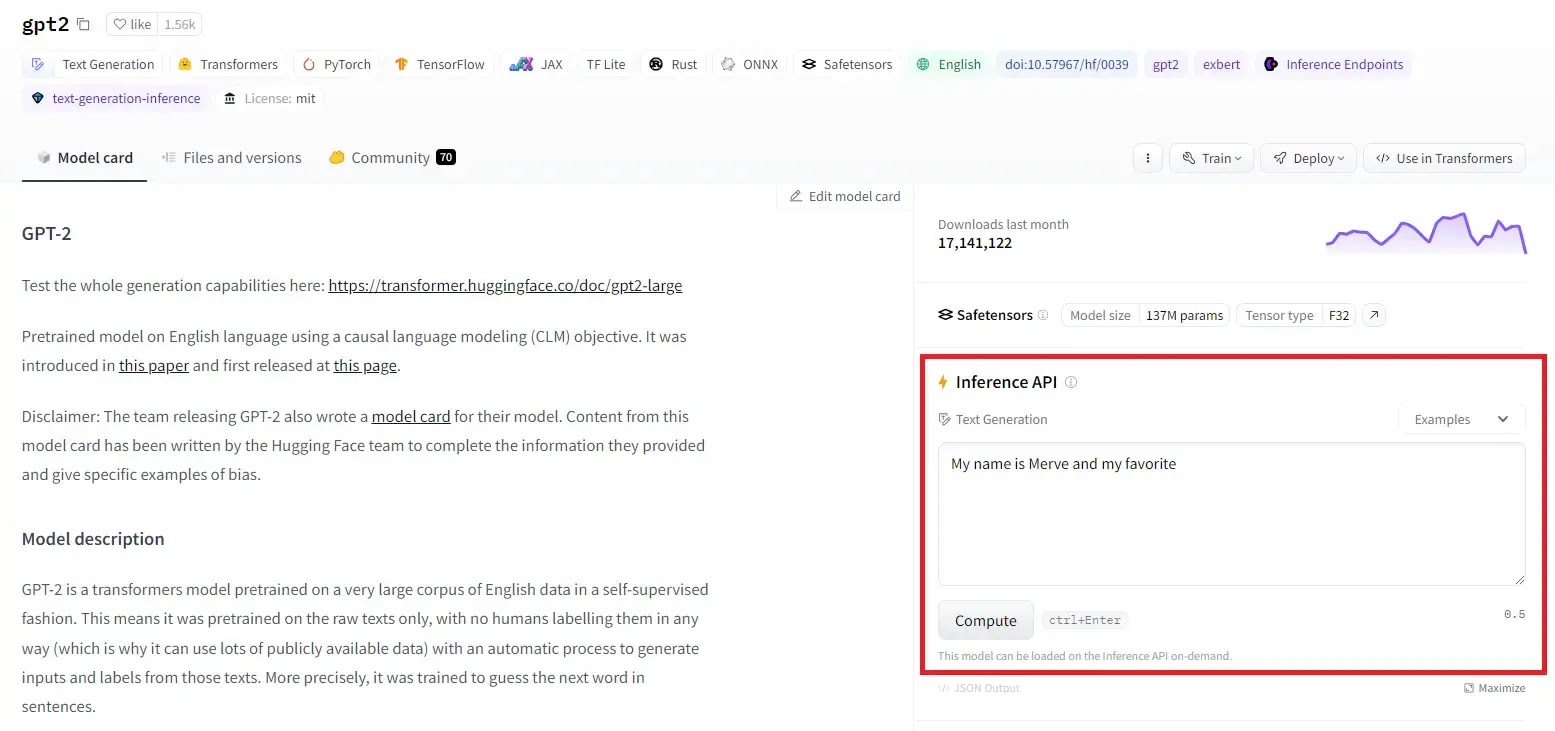Click the License: mit tag

coord(270,98)
